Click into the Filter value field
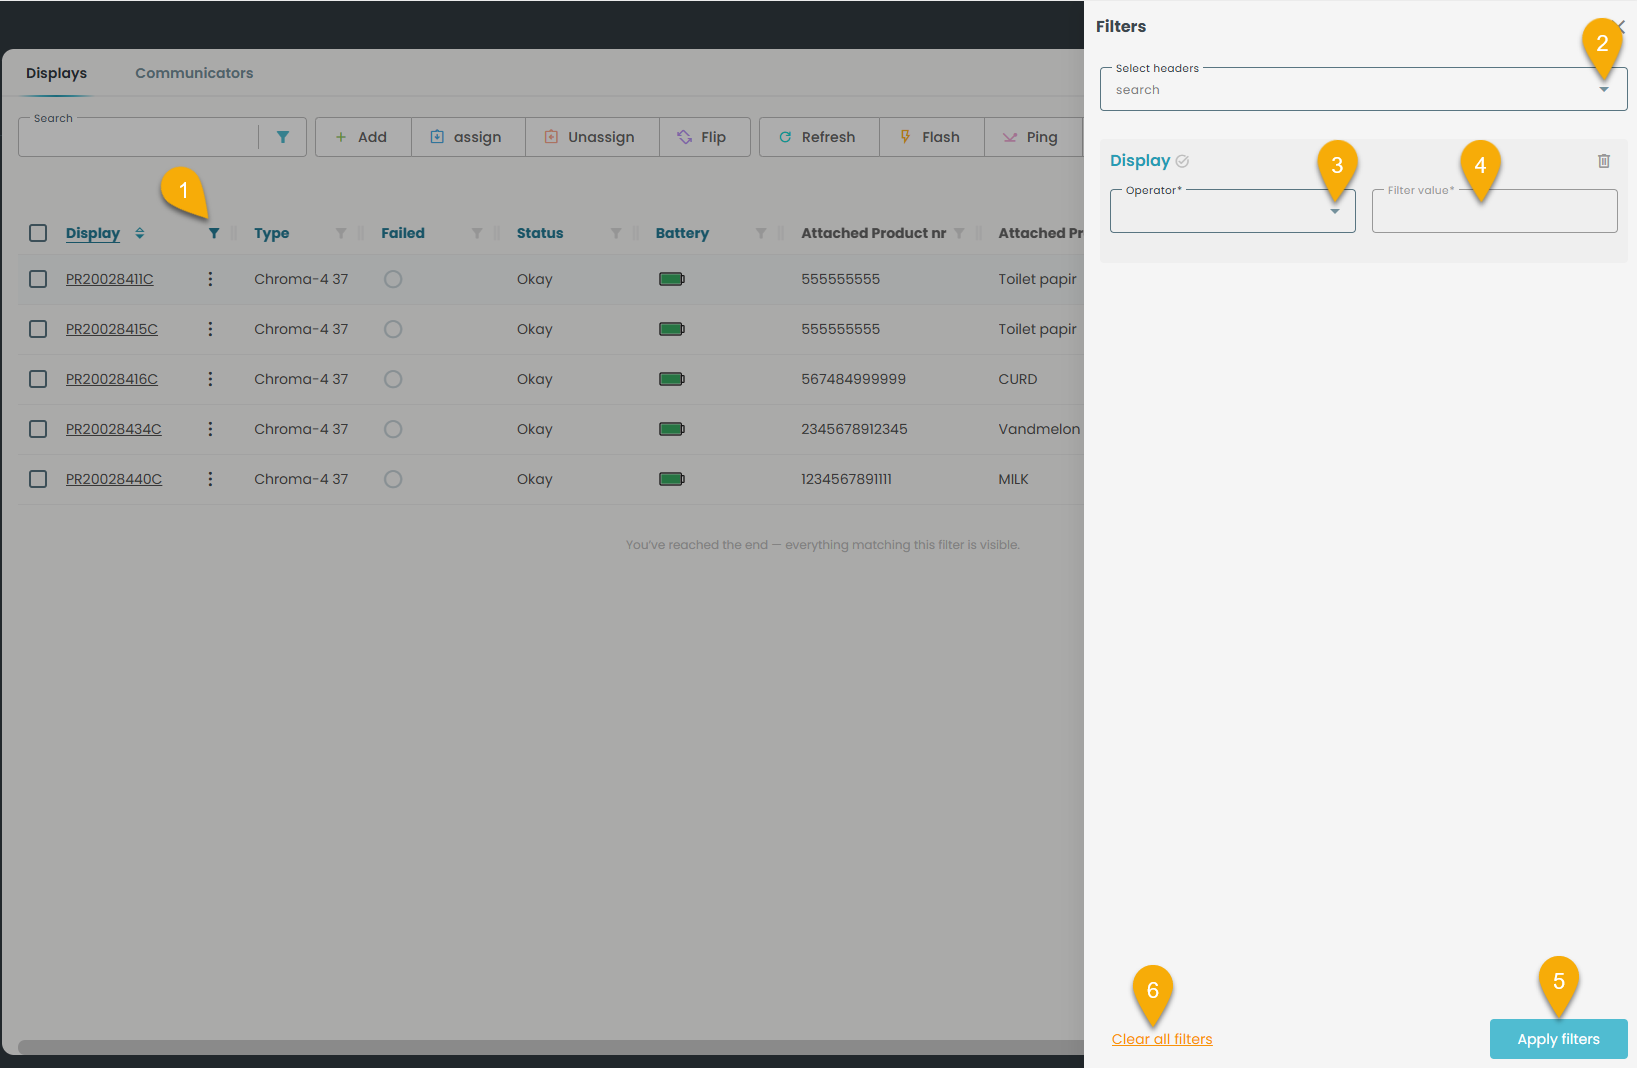The width and height of the screenshot is (1637, 1068). [1494, 211]
